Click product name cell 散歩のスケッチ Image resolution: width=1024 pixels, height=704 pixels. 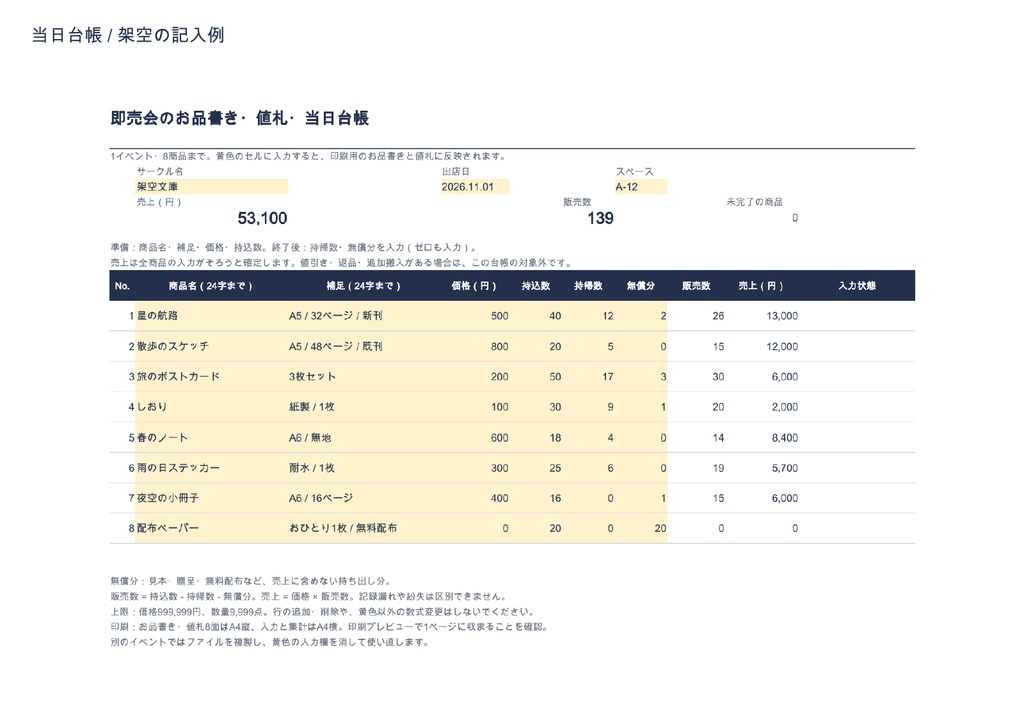click(212, 347)
